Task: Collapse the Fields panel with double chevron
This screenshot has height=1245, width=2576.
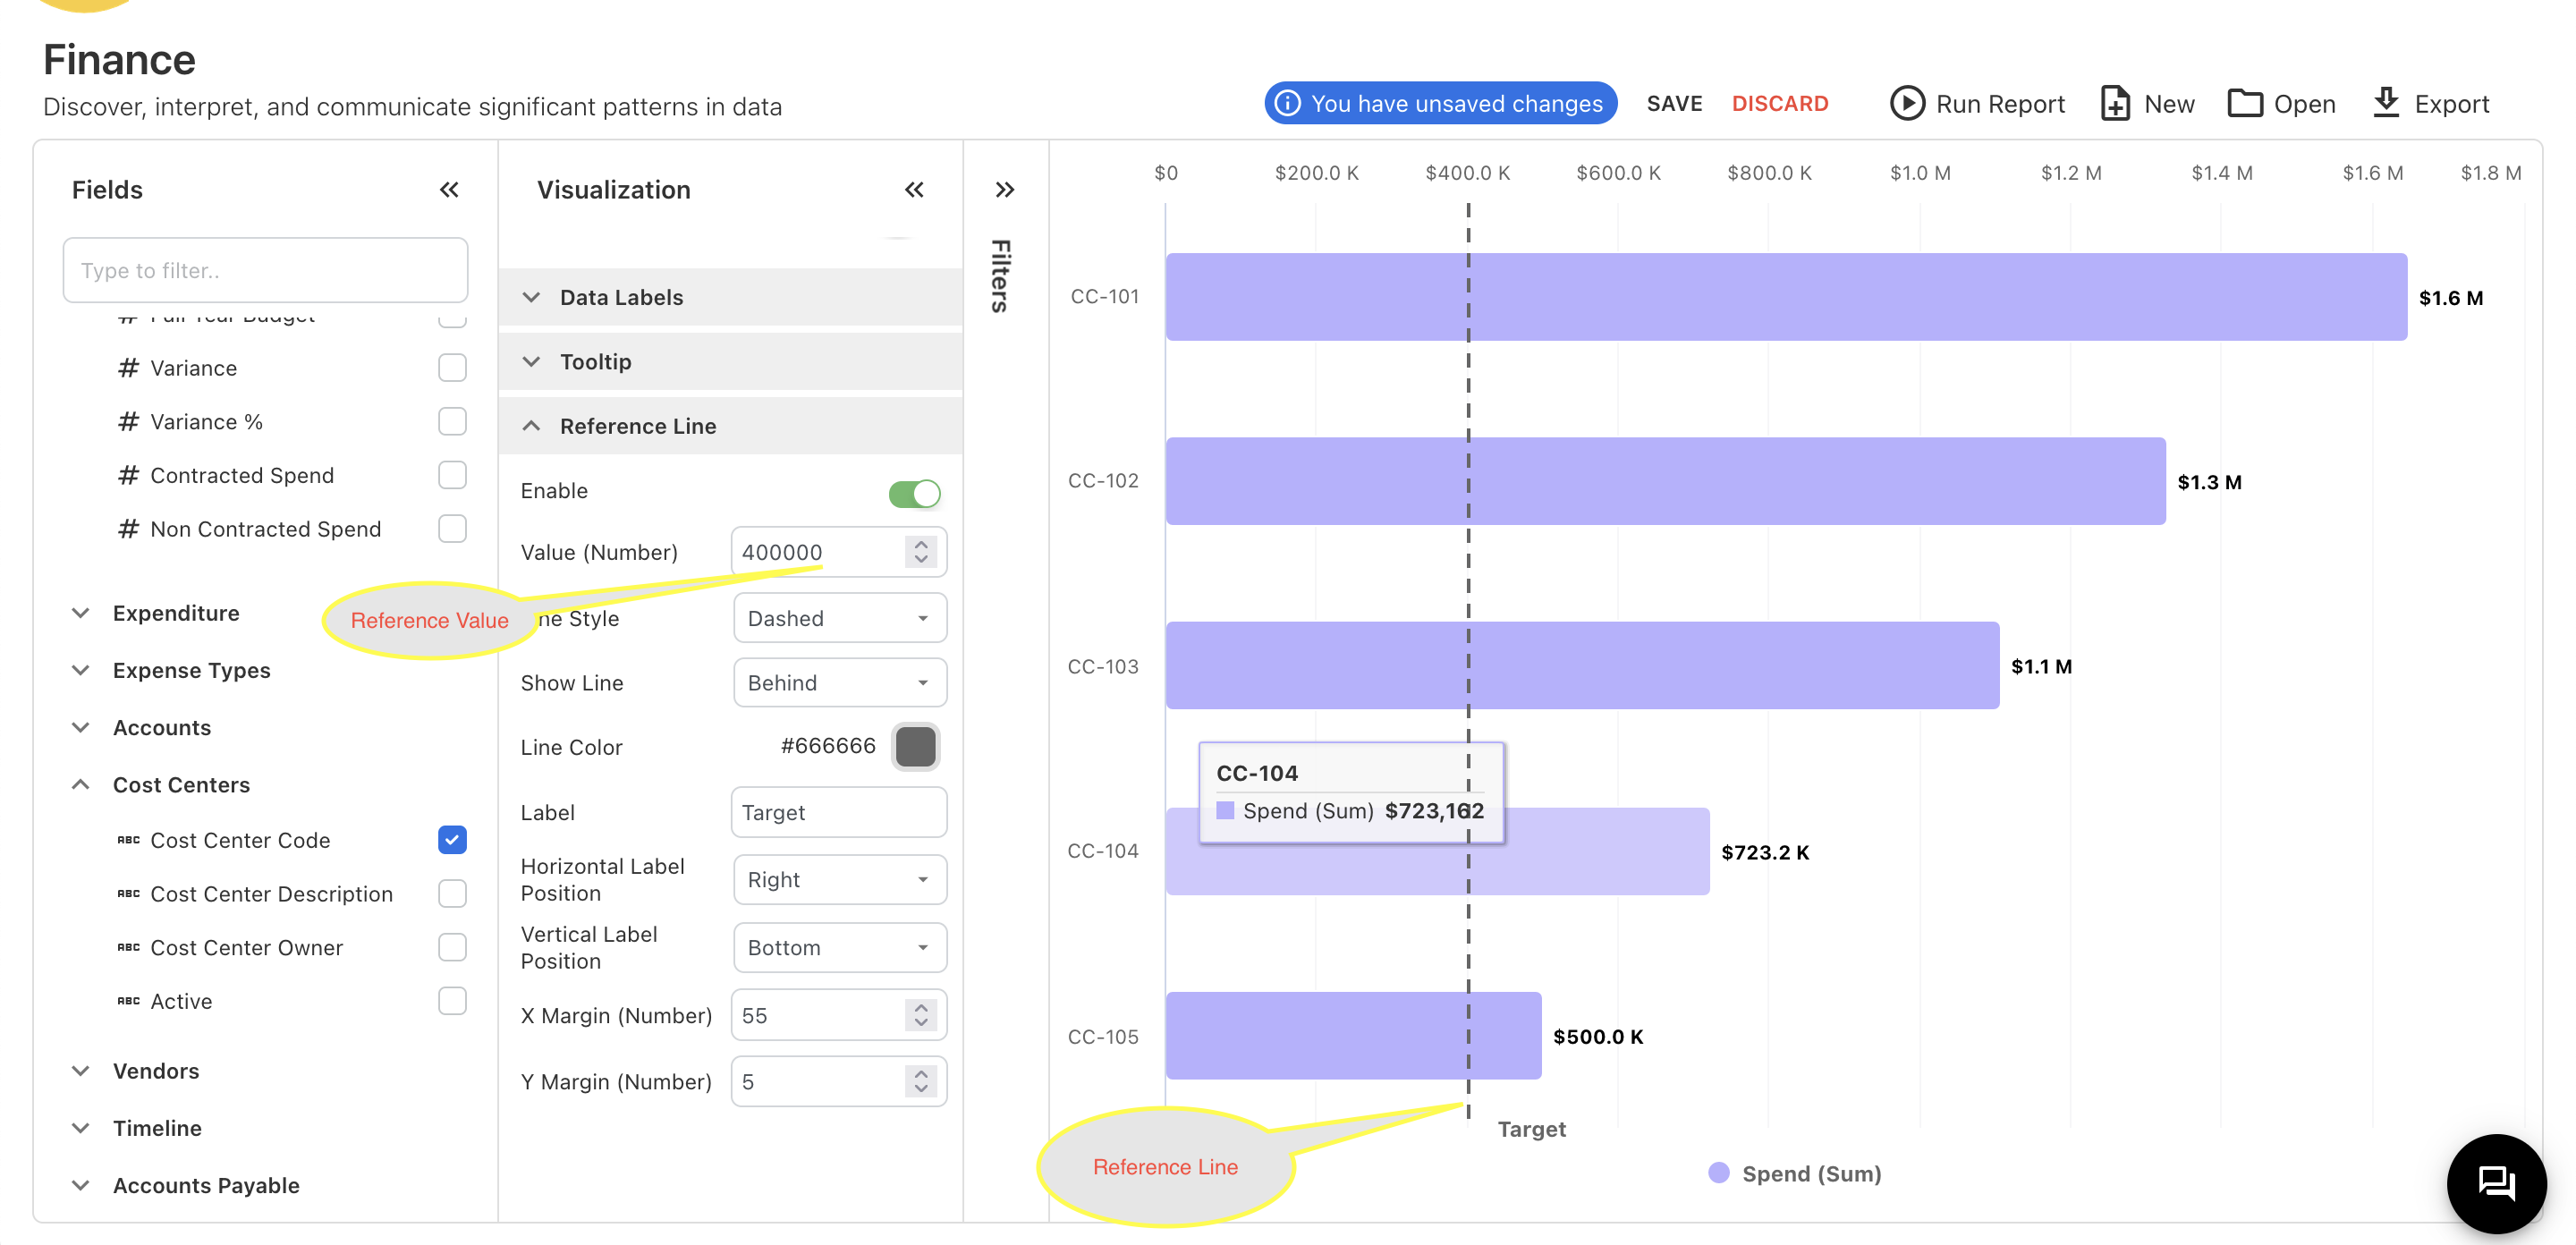Action: click(x=449, y=190)
